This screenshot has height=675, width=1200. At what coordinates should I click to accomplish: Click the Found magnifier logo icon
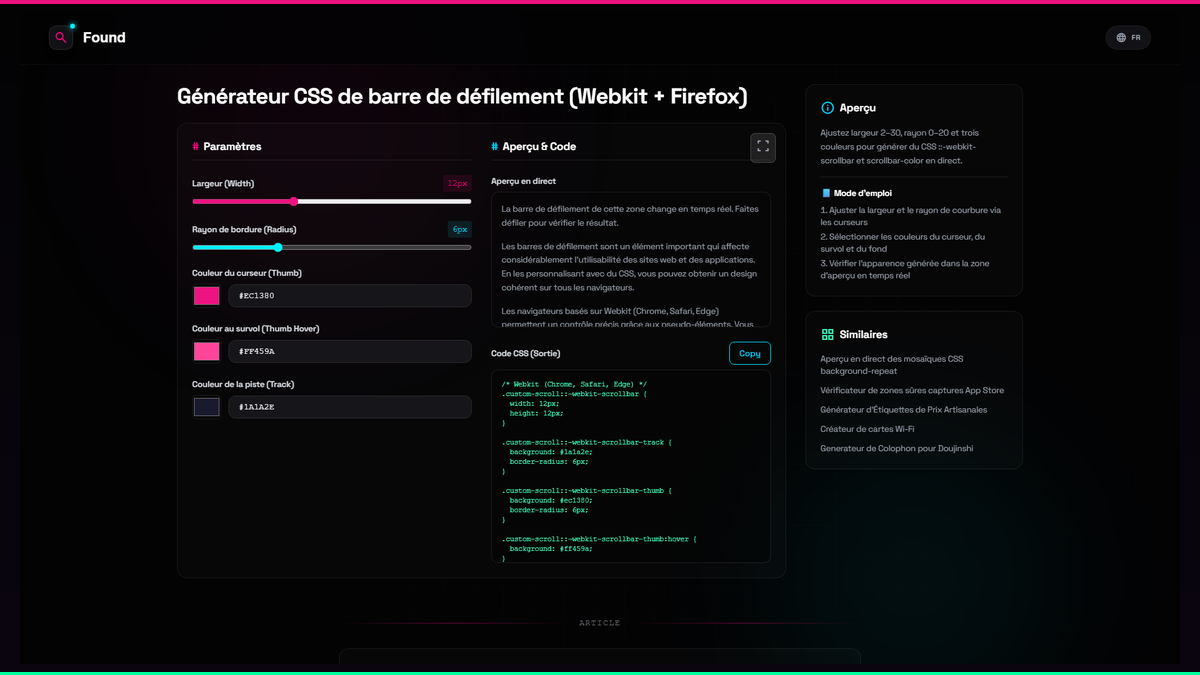(61, 37)
